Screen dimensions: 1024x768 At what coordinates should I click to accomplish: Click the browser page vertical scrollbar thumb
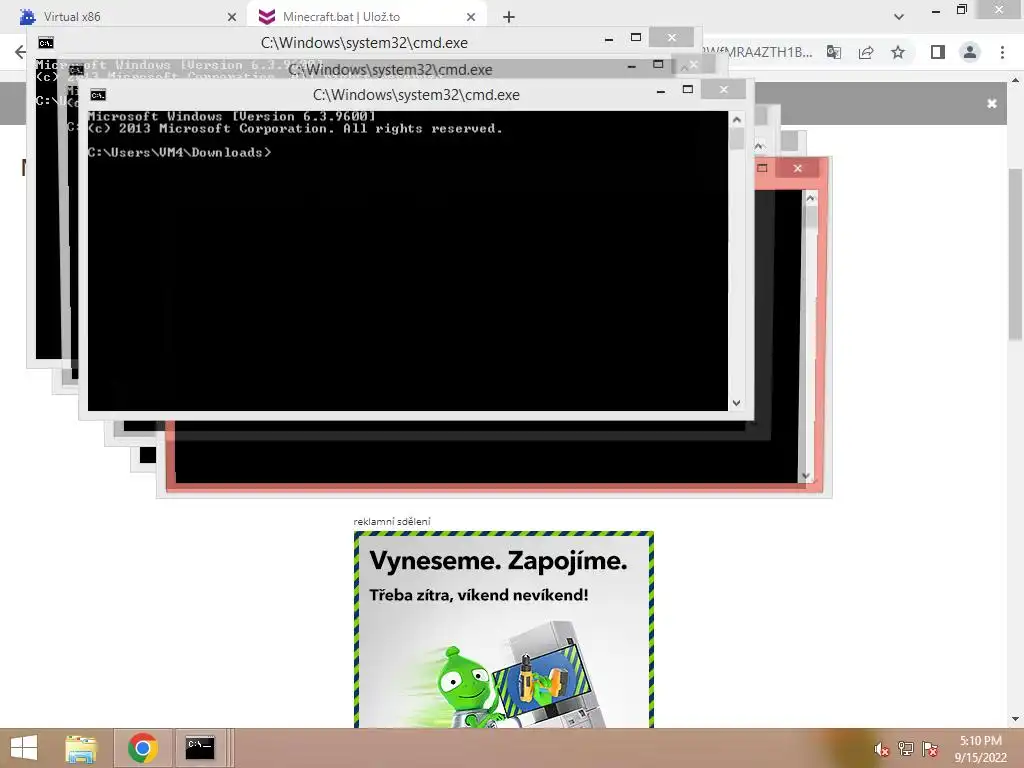click(x=1015, y=253)
